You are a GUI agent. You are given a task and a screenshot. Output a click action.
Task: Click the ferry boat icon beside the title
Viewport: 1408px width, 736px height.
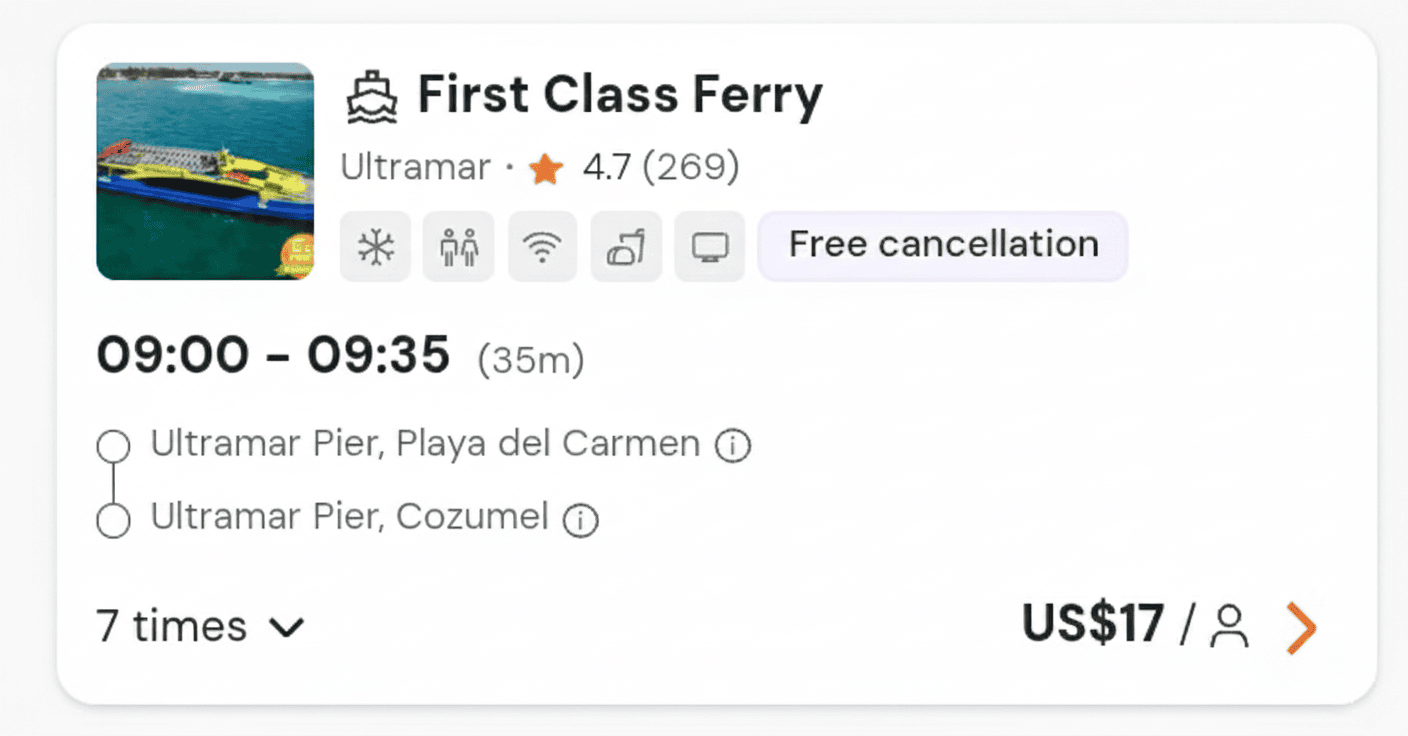[371, 94]
